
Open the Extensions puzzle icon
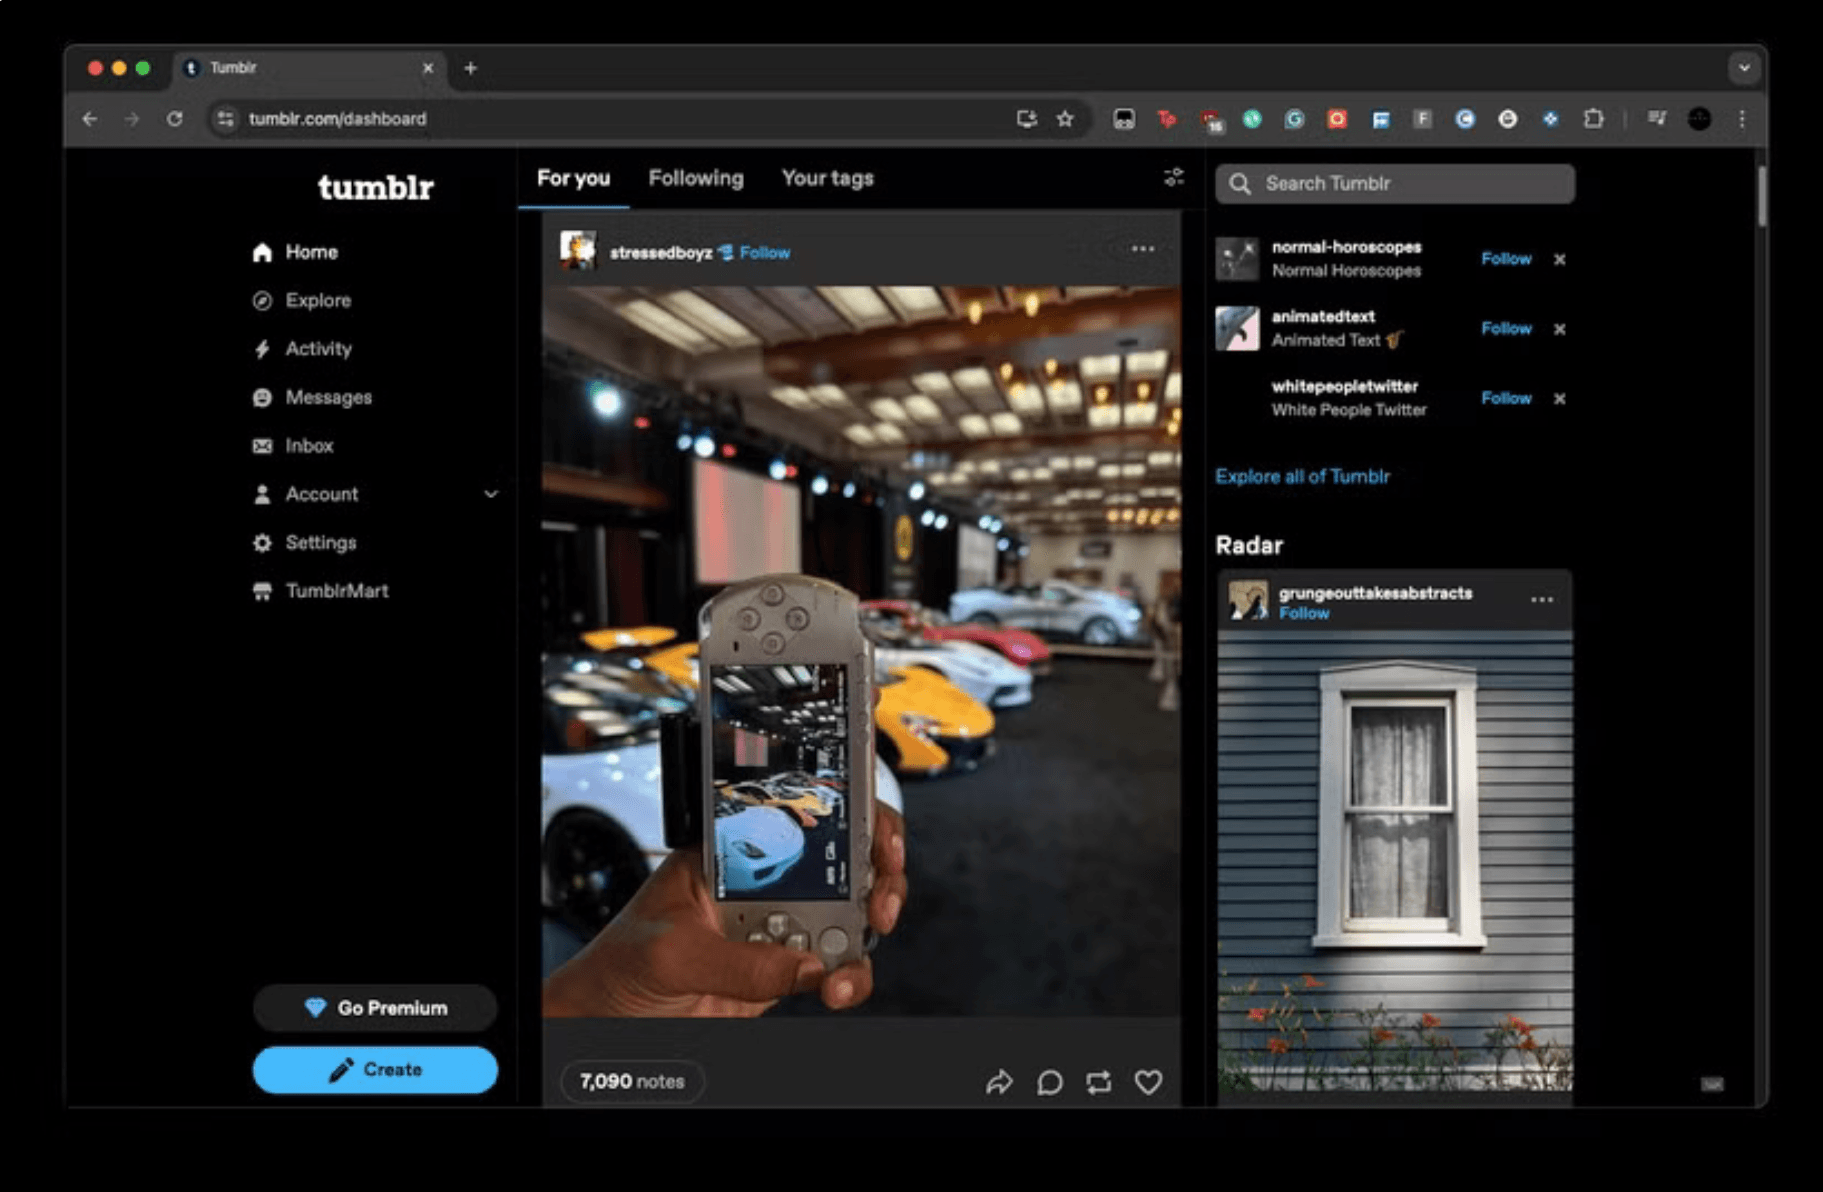click(1593, 119)
